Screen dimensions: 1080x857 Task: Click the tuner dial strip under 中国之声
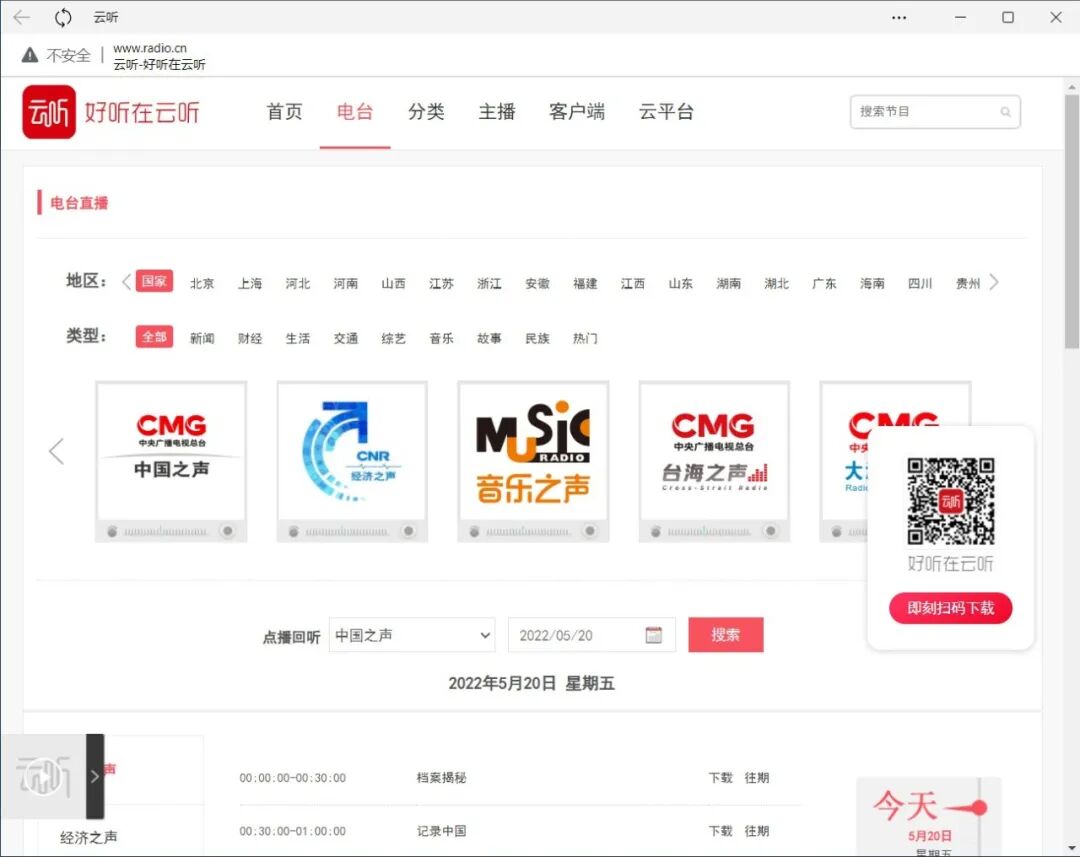[x=165, y=532]
